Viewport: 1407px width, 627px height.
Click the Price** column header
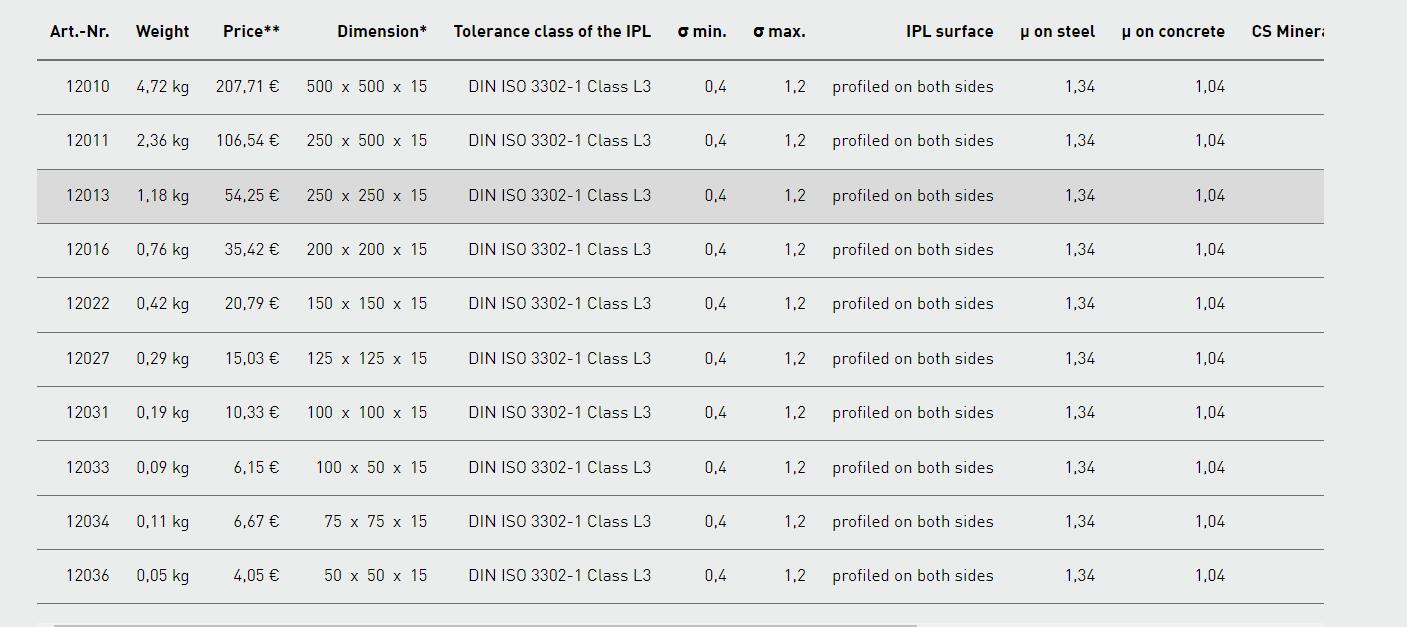click(x=251, y=32)
